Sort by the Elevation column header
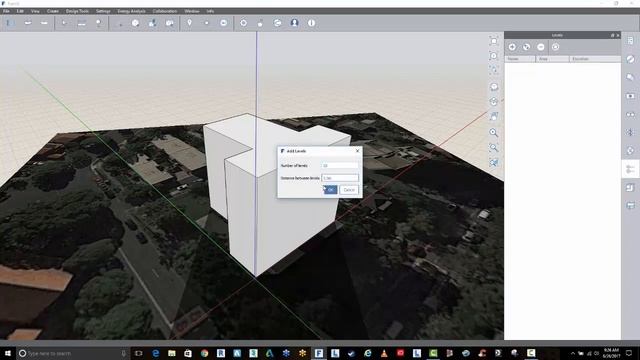The width and height of the screenshot is (640, 360). [595, 59]
